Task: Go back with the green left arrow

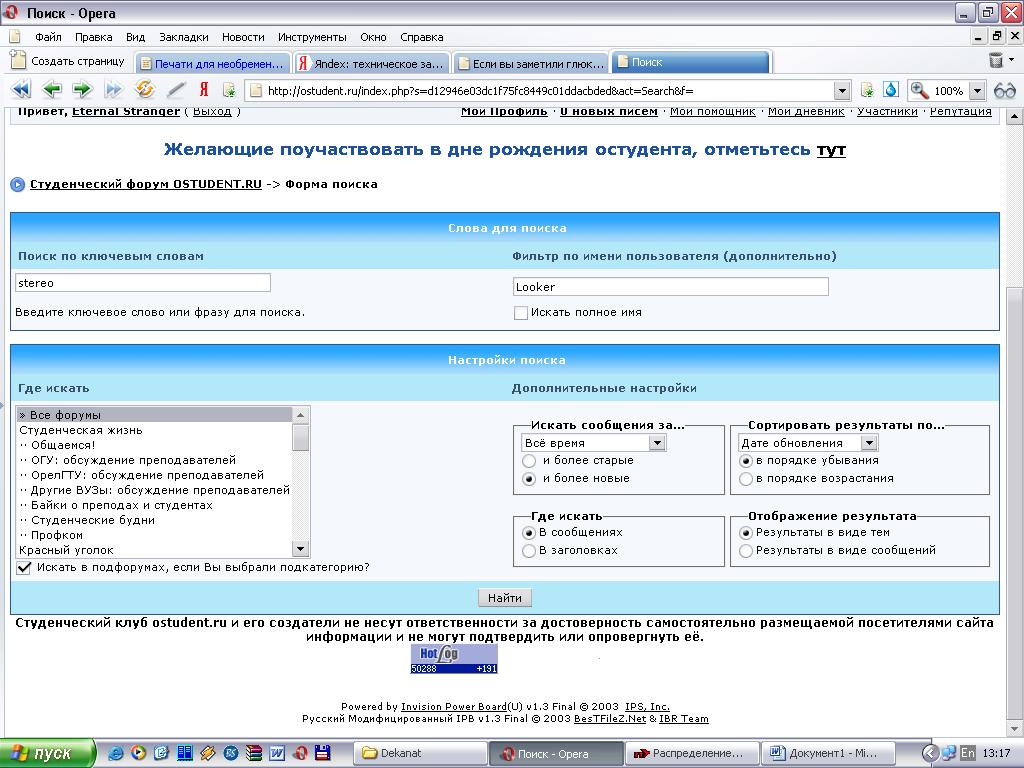Action: [52, 89]
